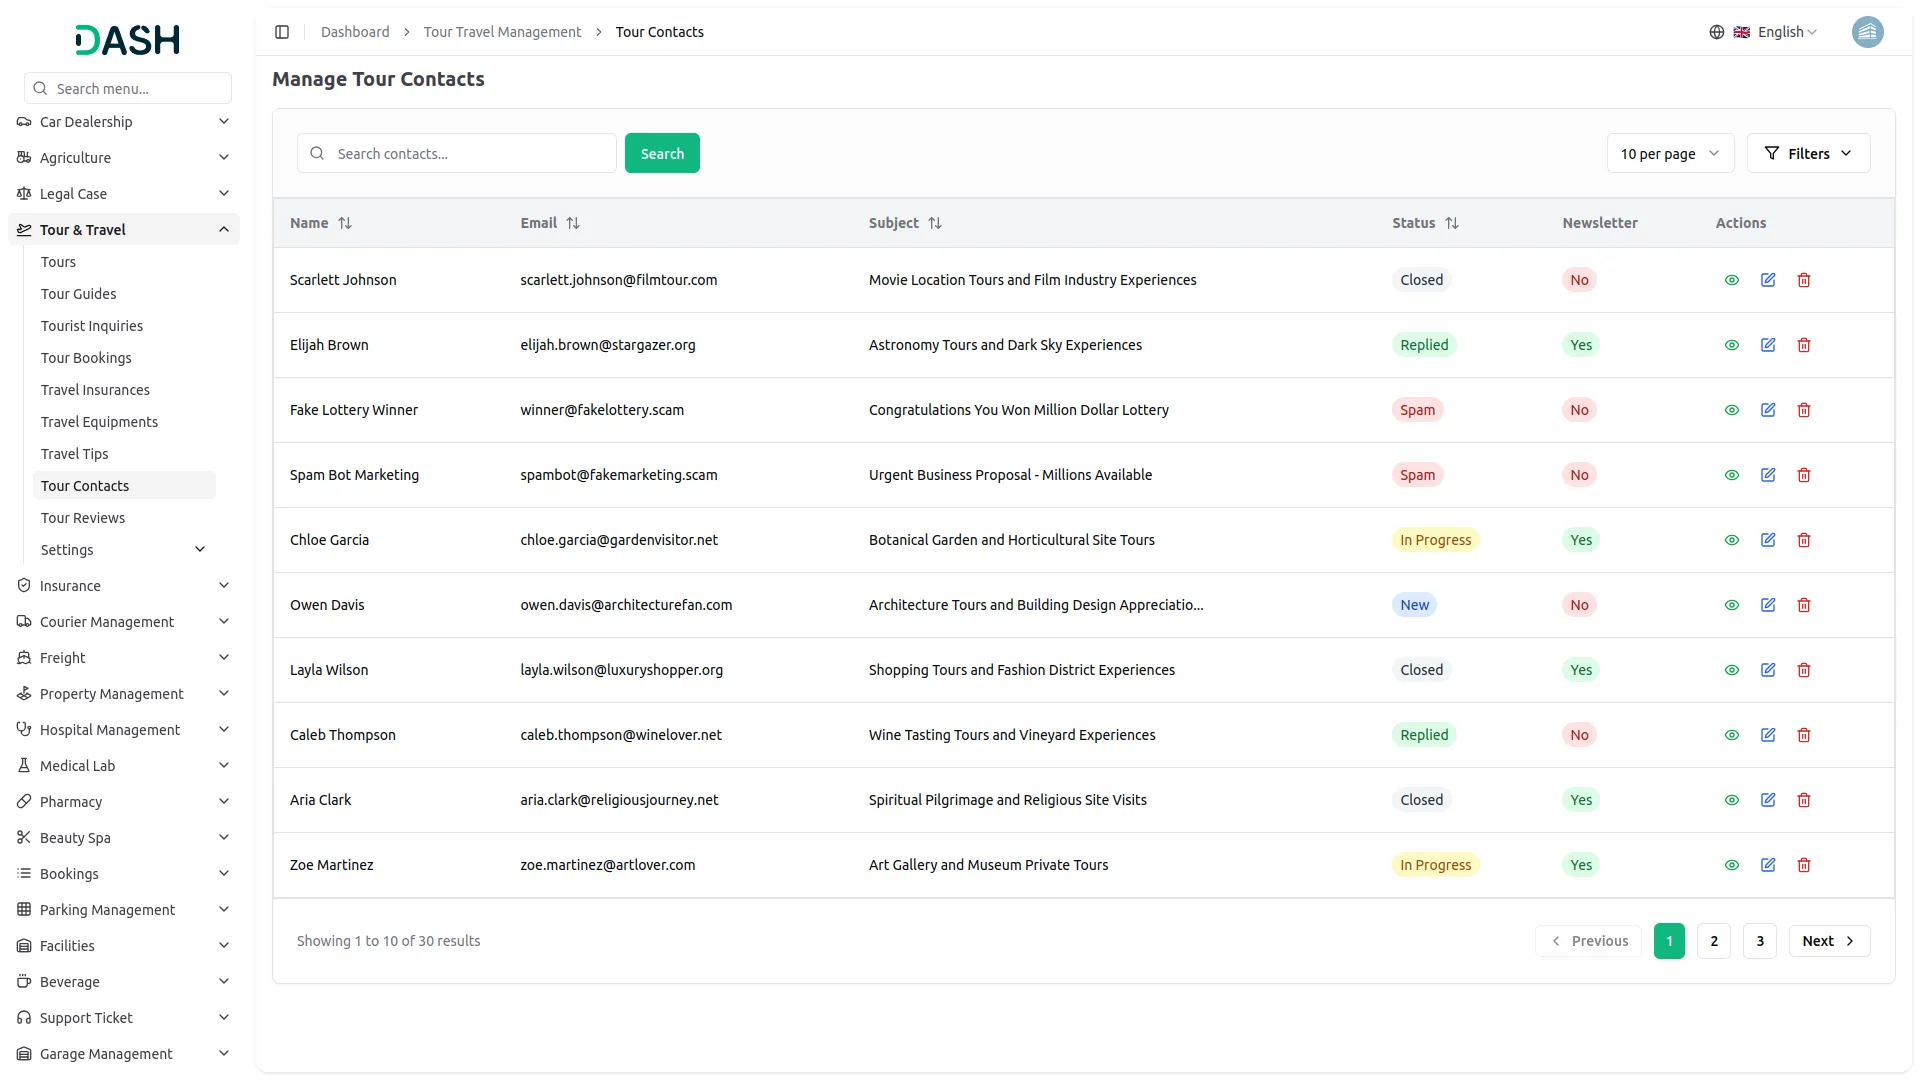View Aria Clark contact eye icon
1920x1080 pixels.
click(1731, 800)
